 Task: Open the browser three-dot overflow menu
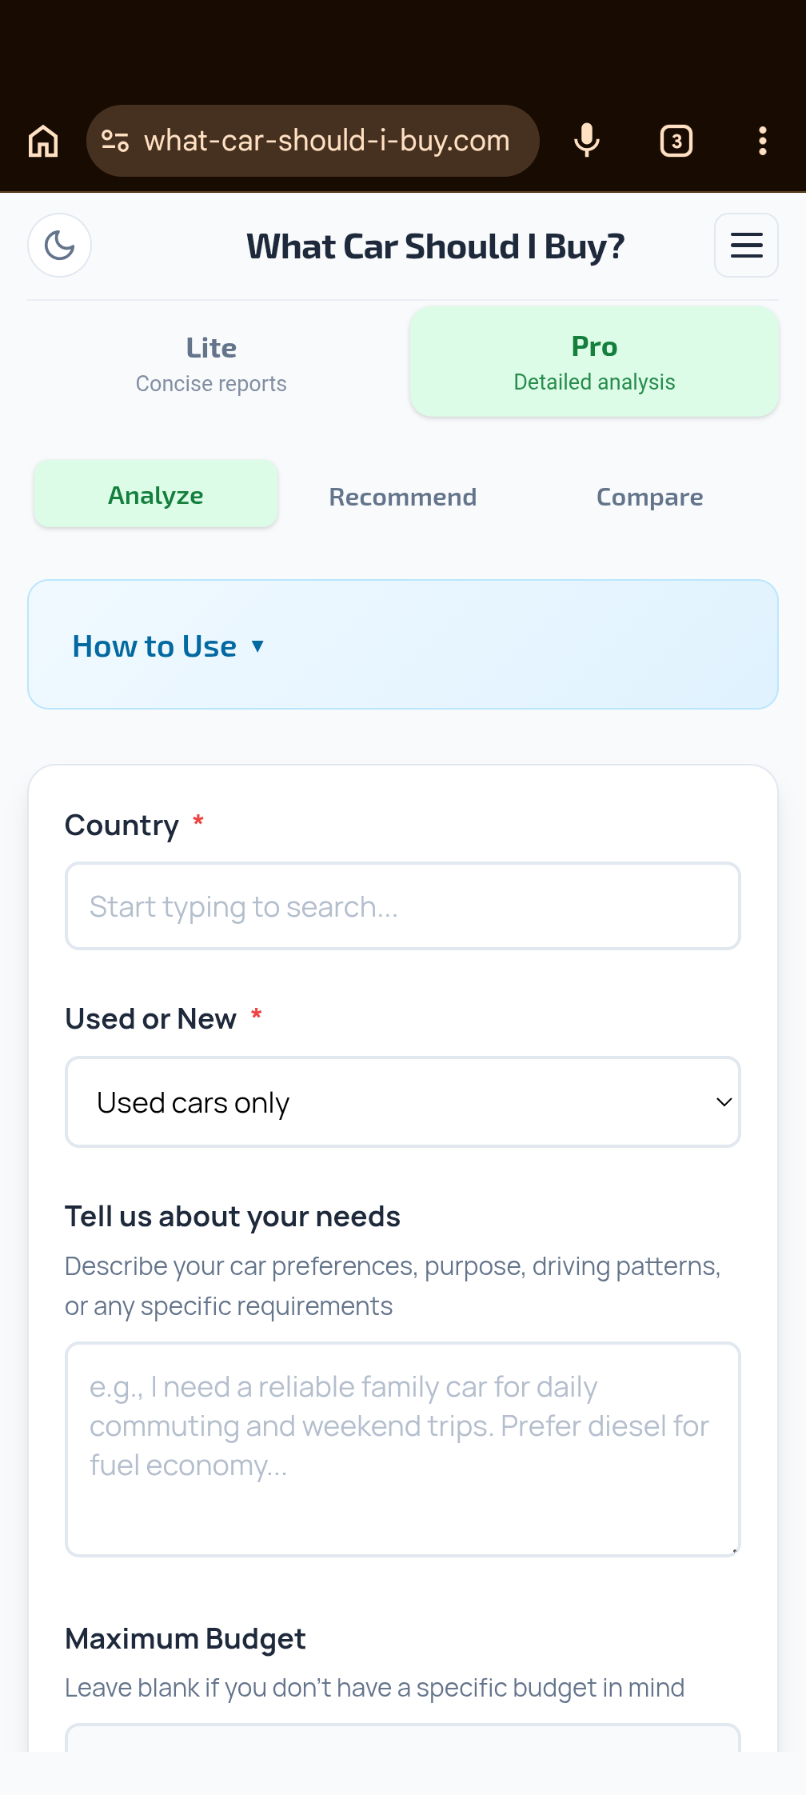point(763,141)
